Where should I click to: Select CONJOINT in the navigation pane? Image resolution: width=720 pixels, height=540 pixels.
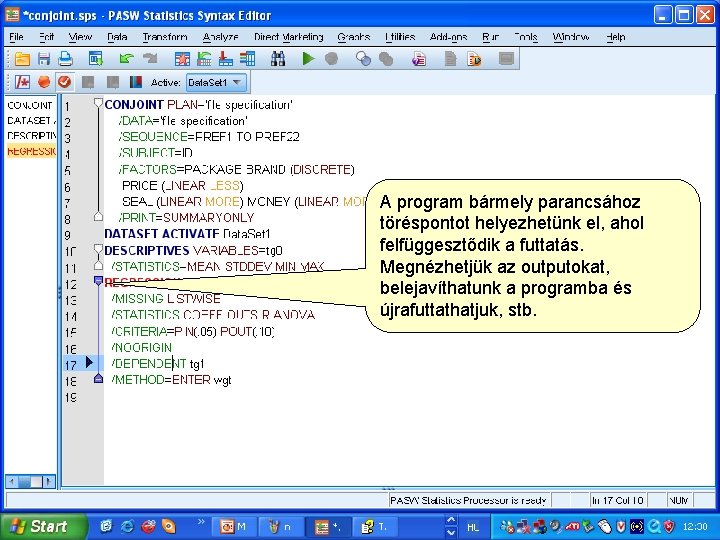click(x=31, y=105)
